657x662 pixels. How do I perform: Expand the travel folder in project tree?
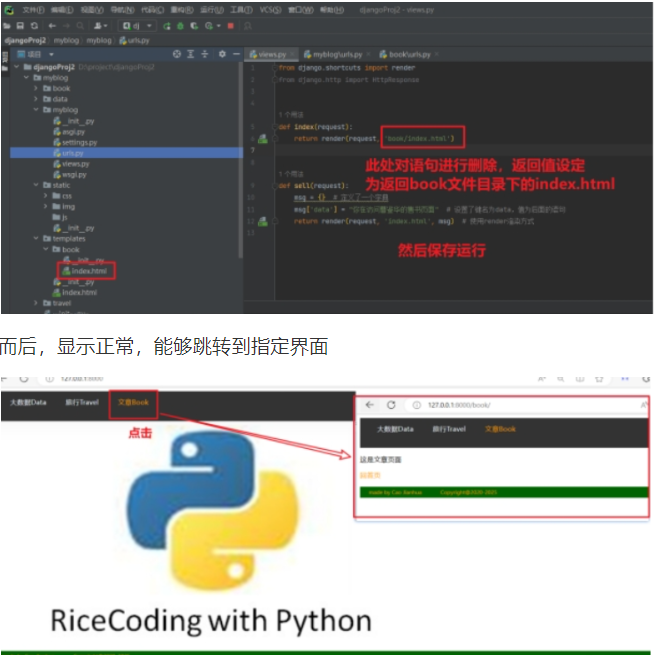pos(36,303)
